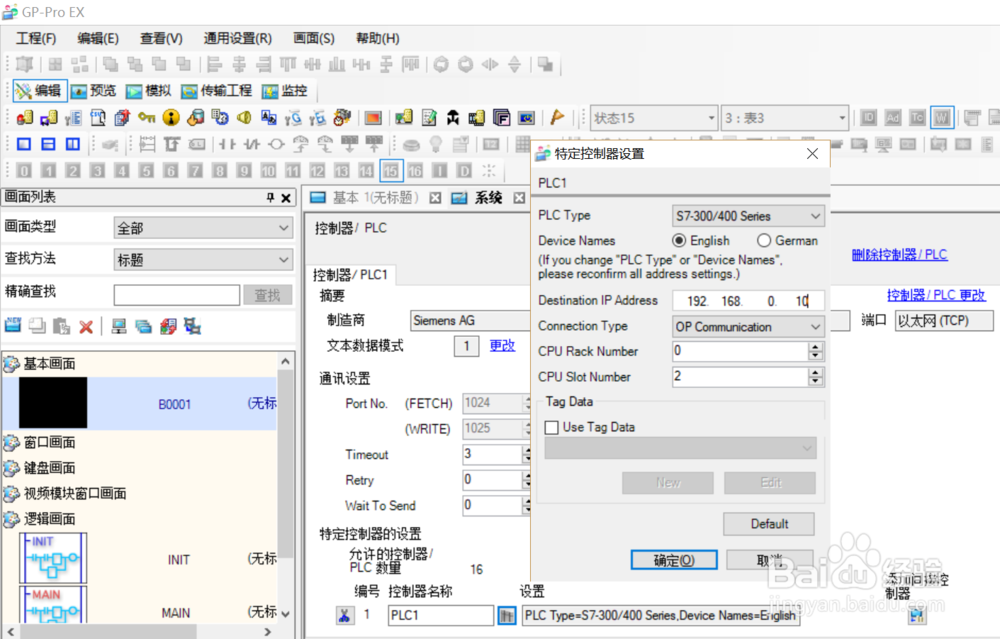The image size is (1000, 639).
Task: Open 监控 (Monitor) mode
Action: (284, 91)
